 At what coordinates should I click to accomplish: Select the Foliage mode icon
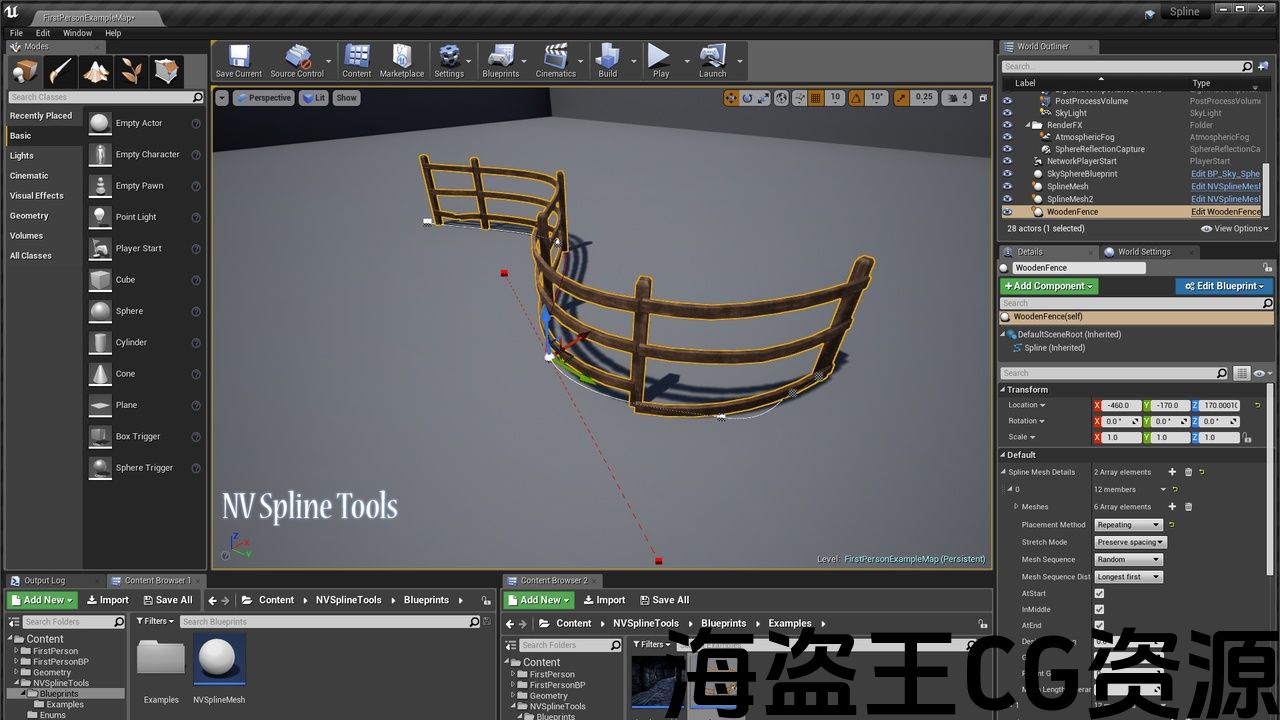[131, 71]
